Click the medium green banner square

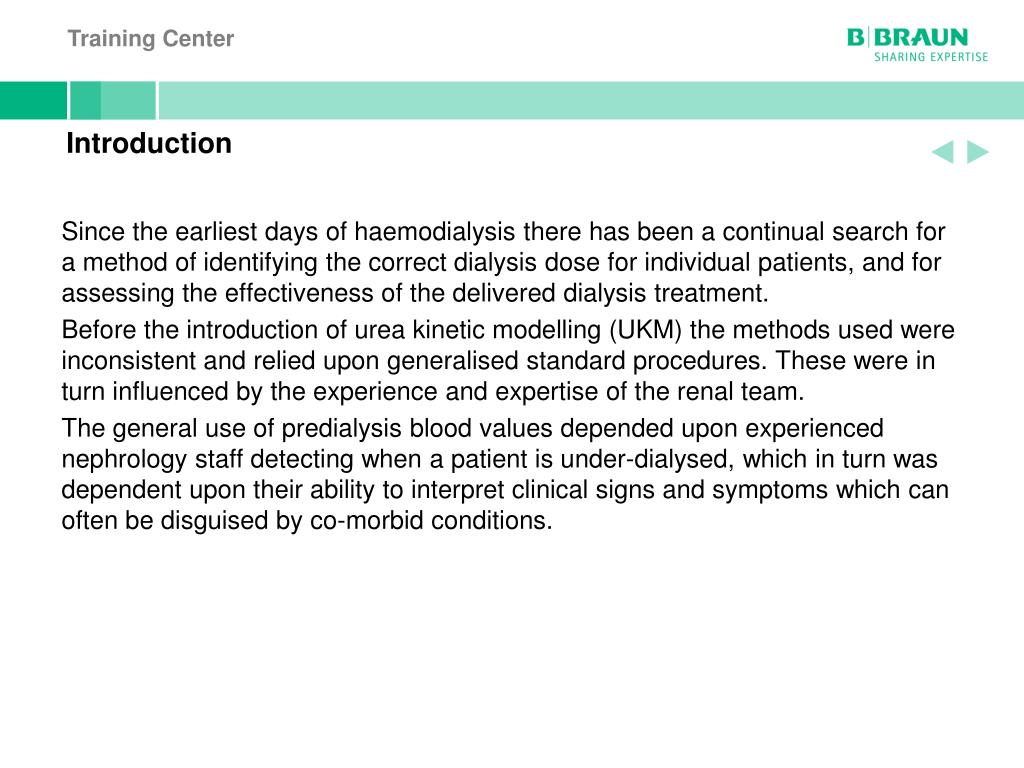pos(86,101)
